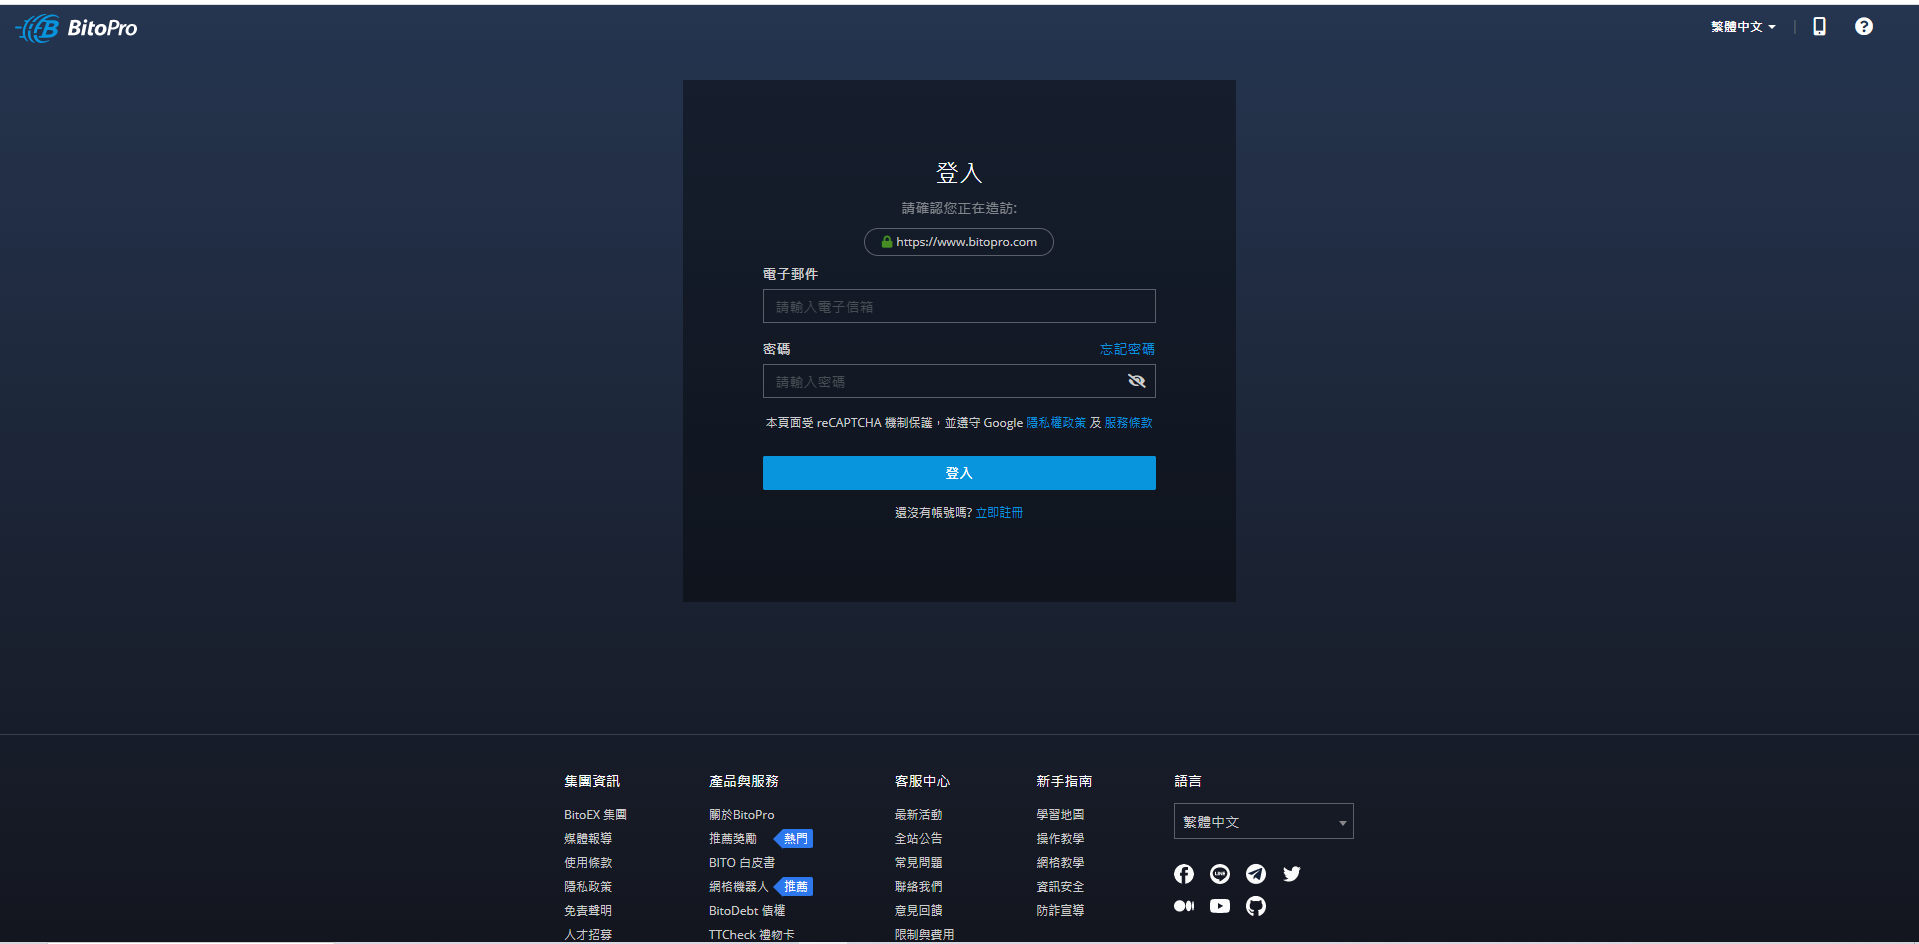The height and width of the screenshot is (944, 1919).
Task: Click the 集團資訊 footer heading
Action: 592,781
